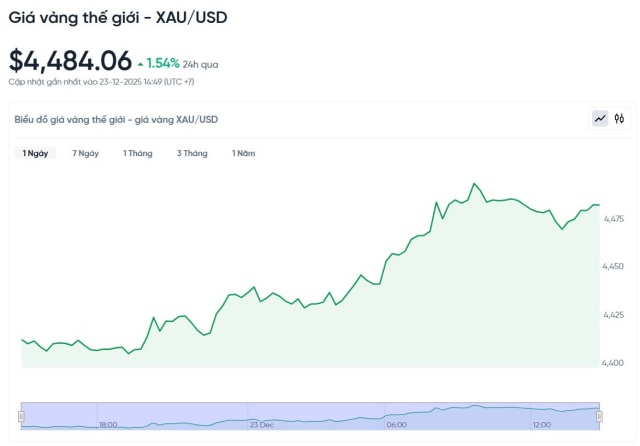Click the 23 Dec mark on navigator

tap(262, 425)
